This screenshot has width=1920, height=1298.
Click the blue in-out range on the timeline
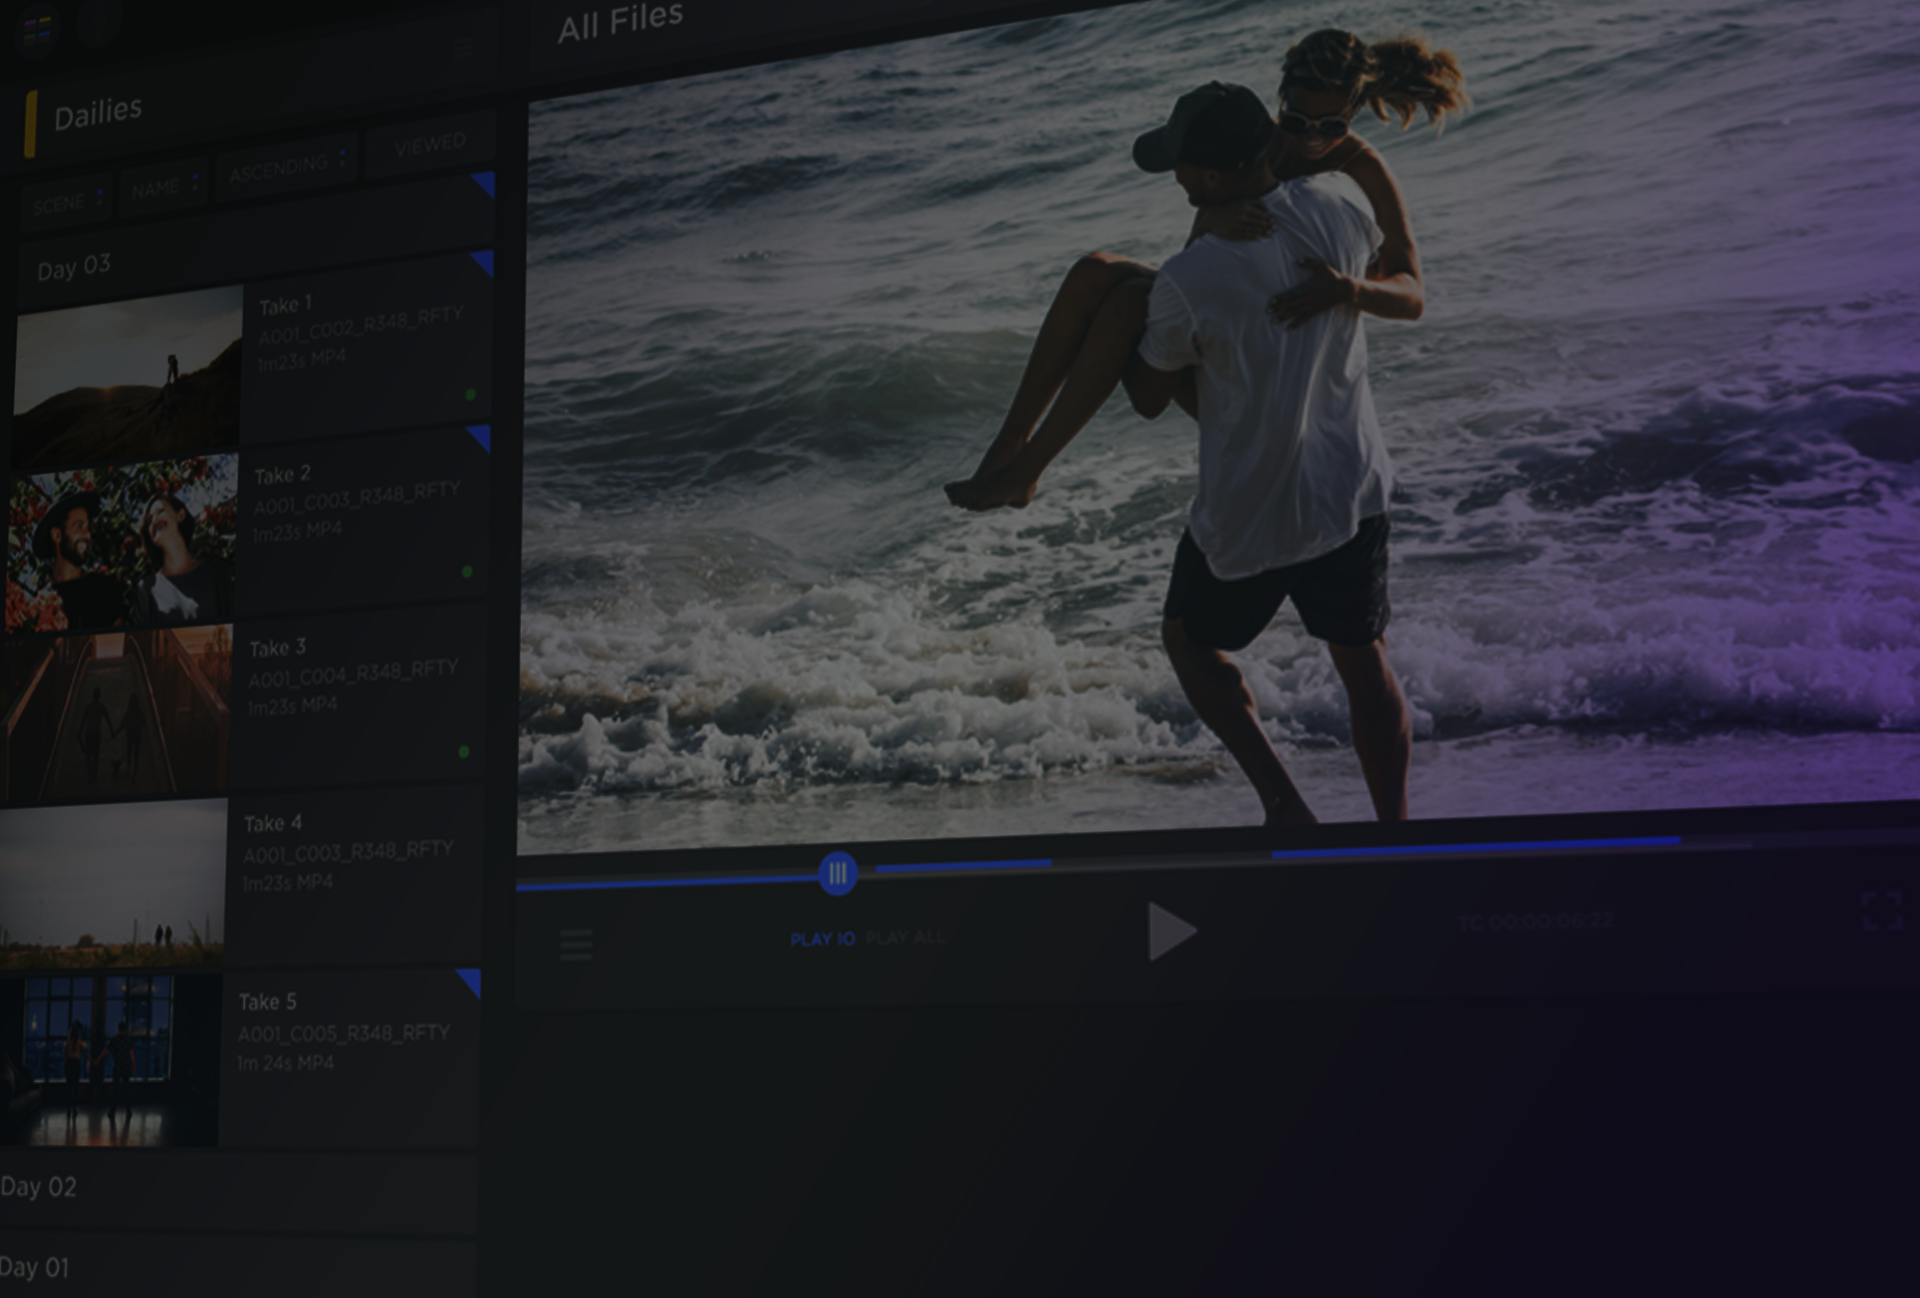[964, 865]
